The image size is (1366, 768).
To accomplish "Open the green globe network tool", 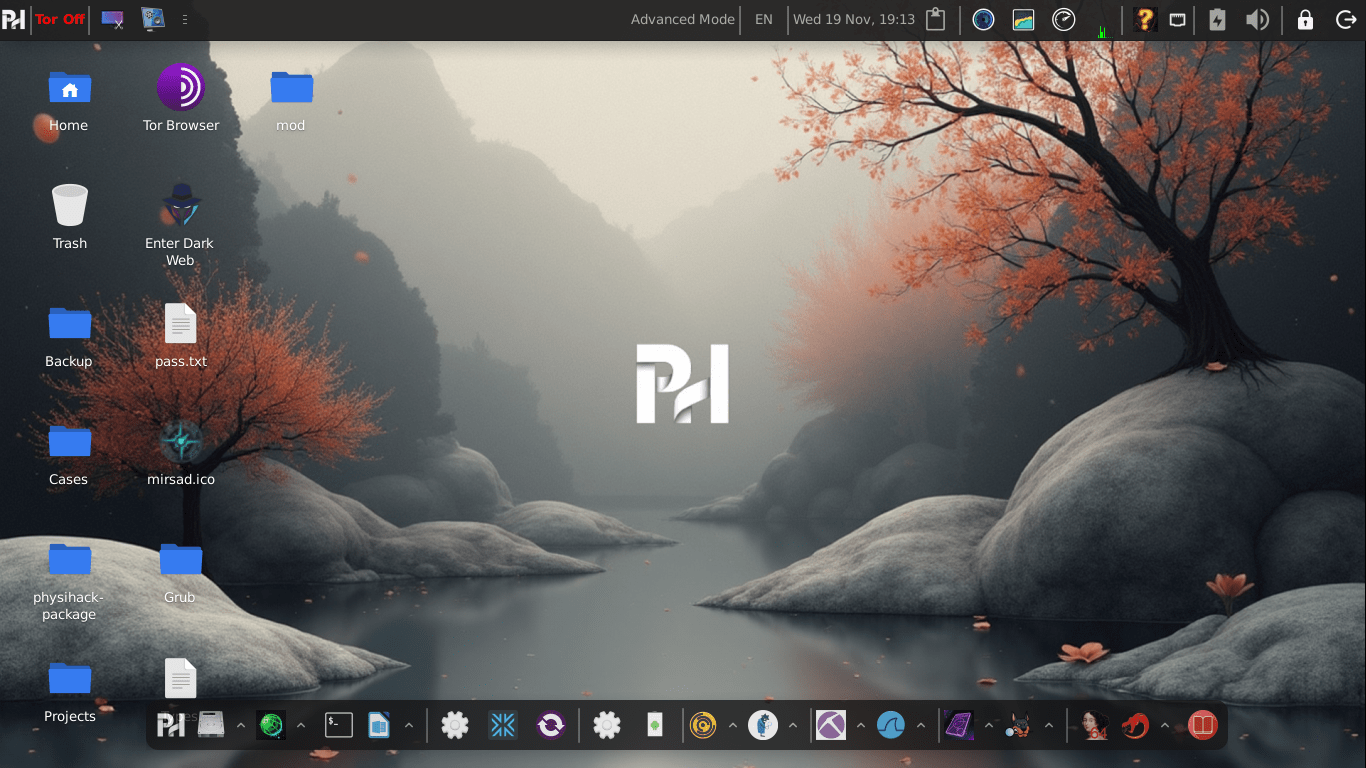I will (x=272, y=724).
